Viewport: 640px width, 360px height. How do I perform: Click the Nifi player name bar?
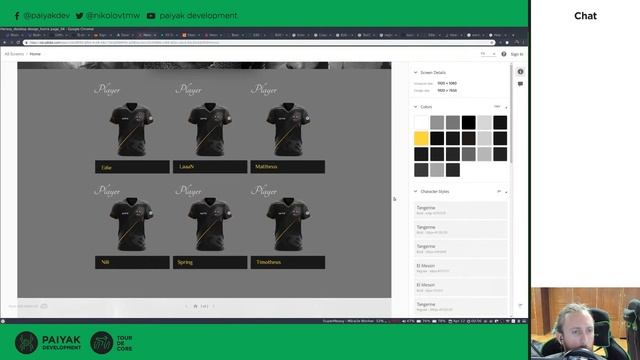click(x=132, y=262)
